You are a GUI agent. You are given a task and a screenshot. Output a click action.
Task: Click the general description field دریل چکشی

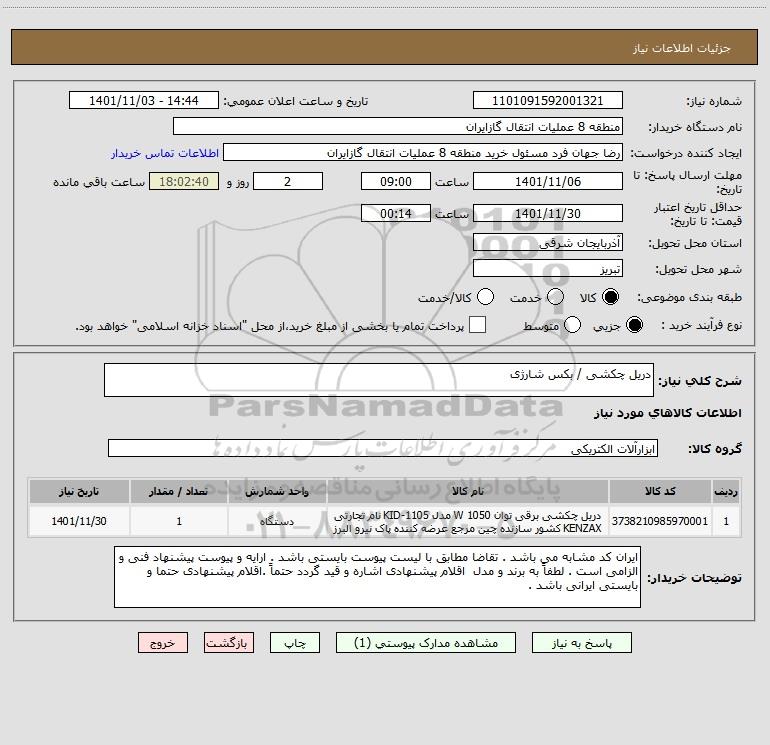(379, 380)
